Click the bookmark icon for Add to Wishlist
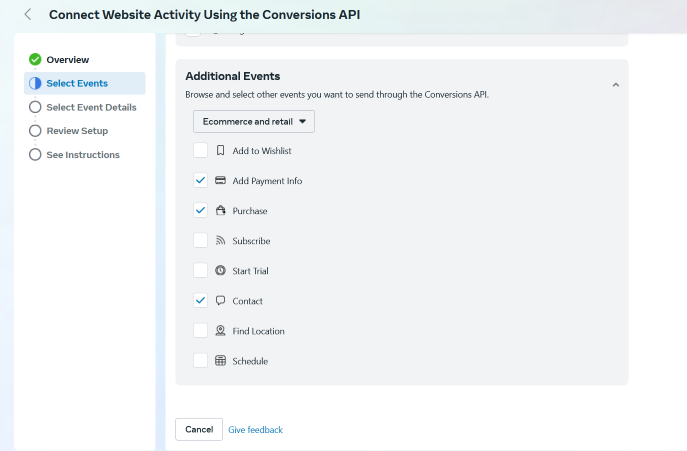This screenshot has height=451, width=687. pos(220,151)
